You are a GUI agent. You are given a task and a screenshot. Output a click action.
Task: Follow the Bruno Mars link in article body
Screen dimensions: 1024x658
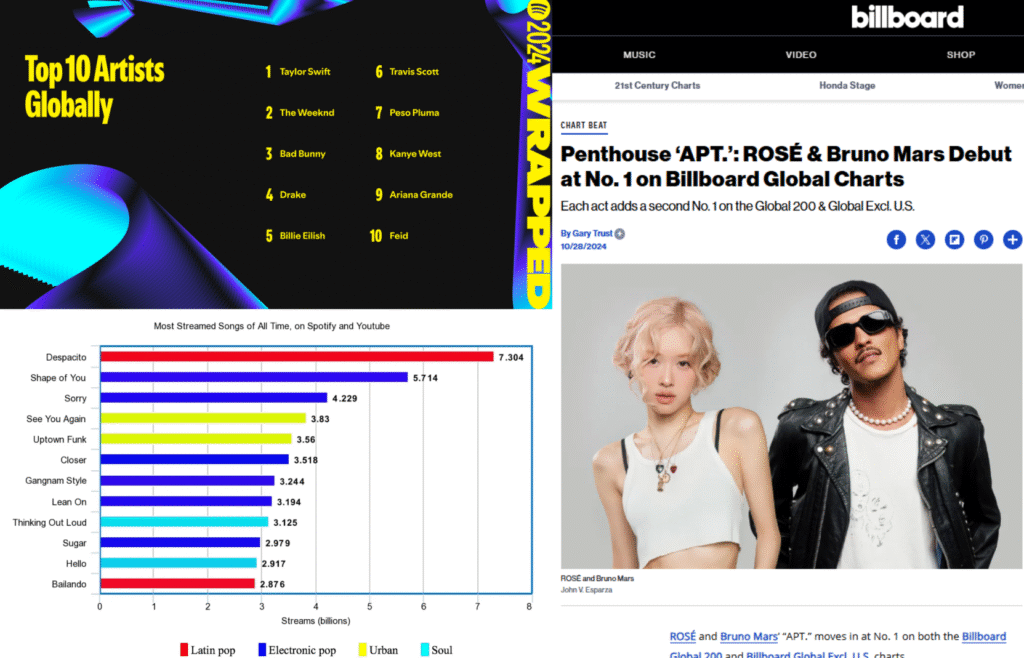click(x=748, y=636)
